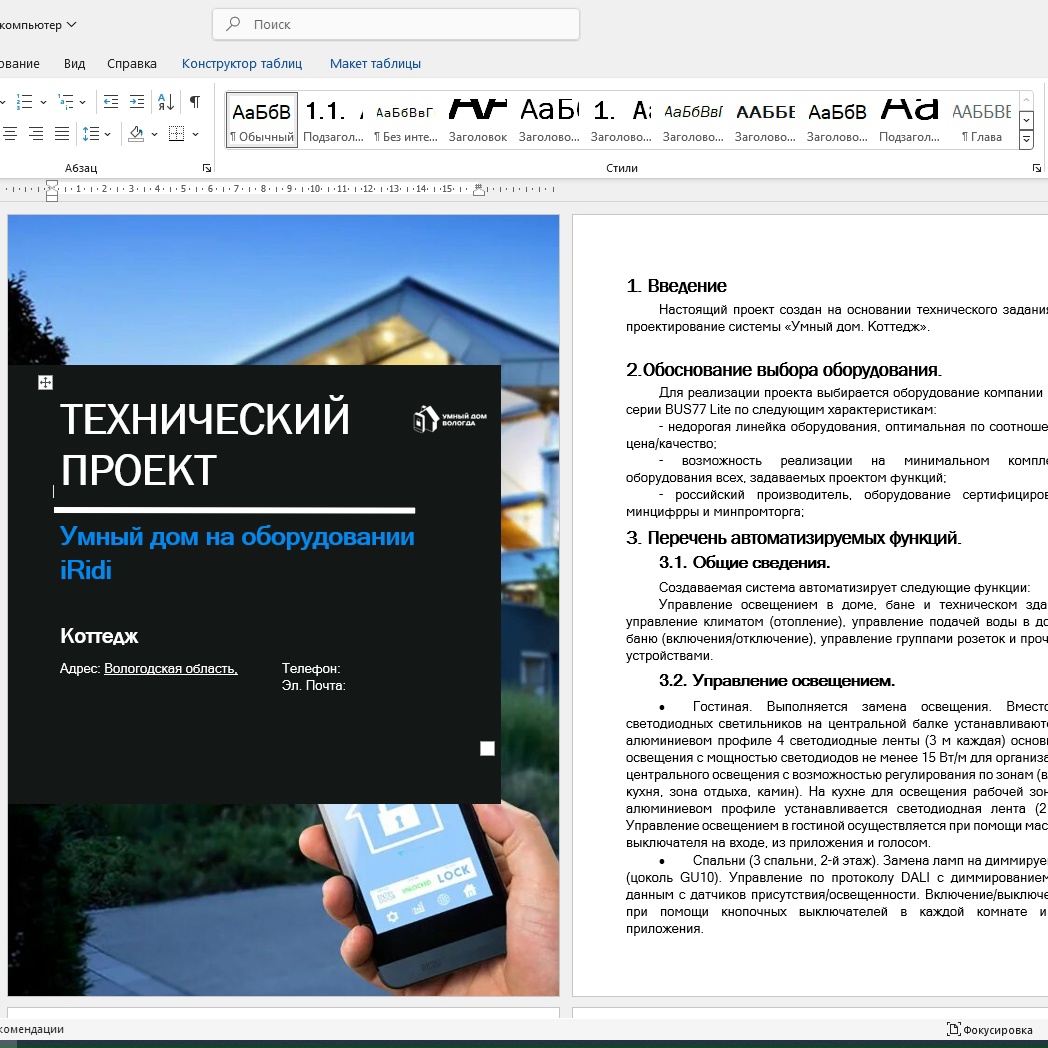Sort text with the А-Я sort icon

click(x=166, y=102)
